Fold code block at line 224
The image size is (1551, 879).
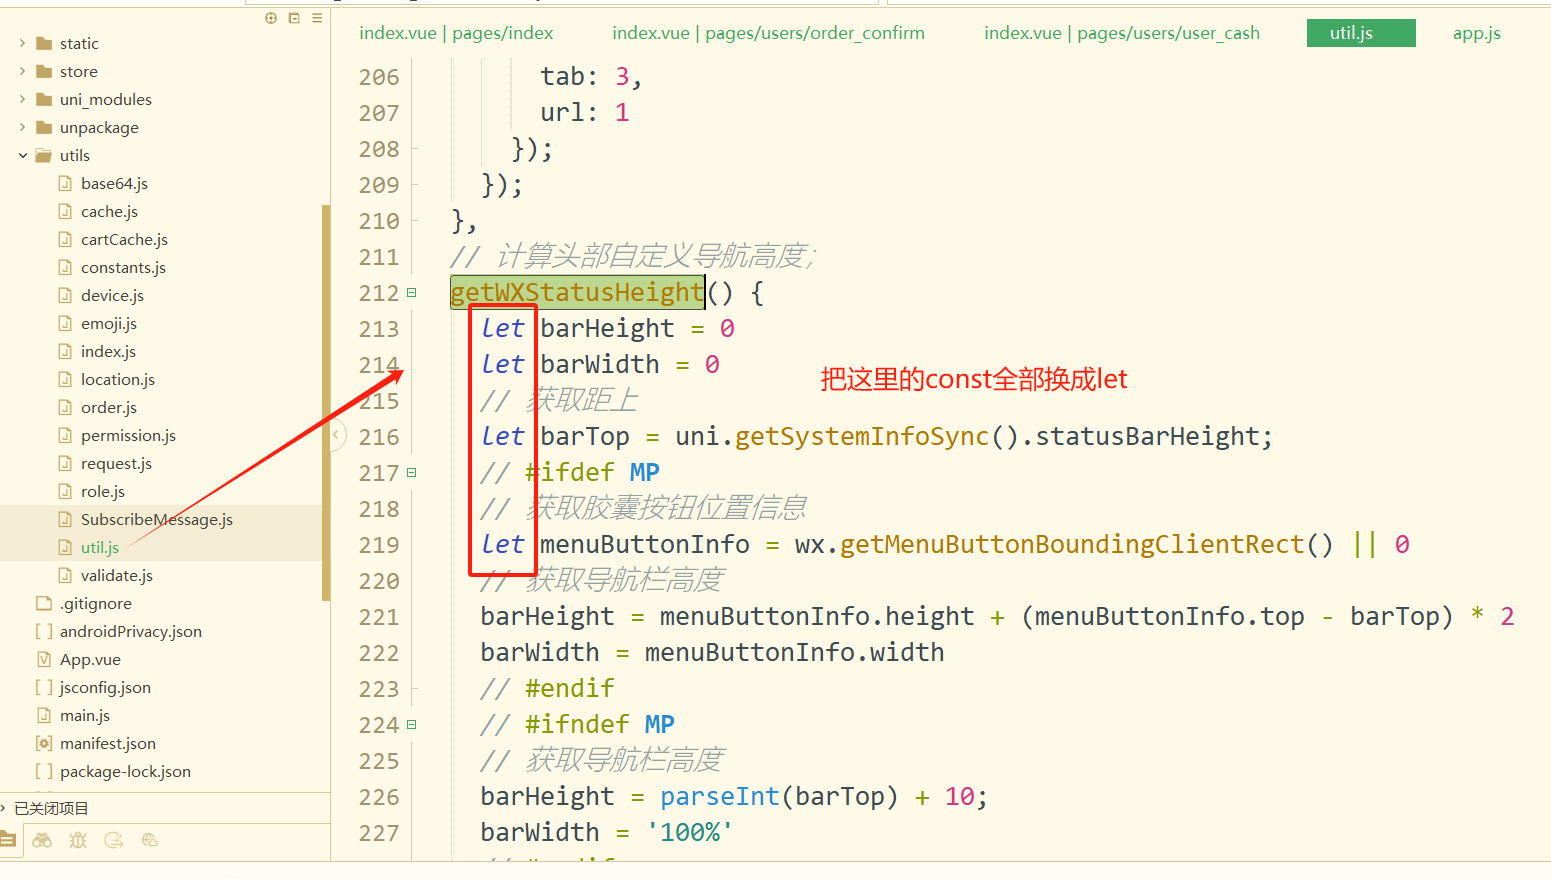[x=411, y=724]
